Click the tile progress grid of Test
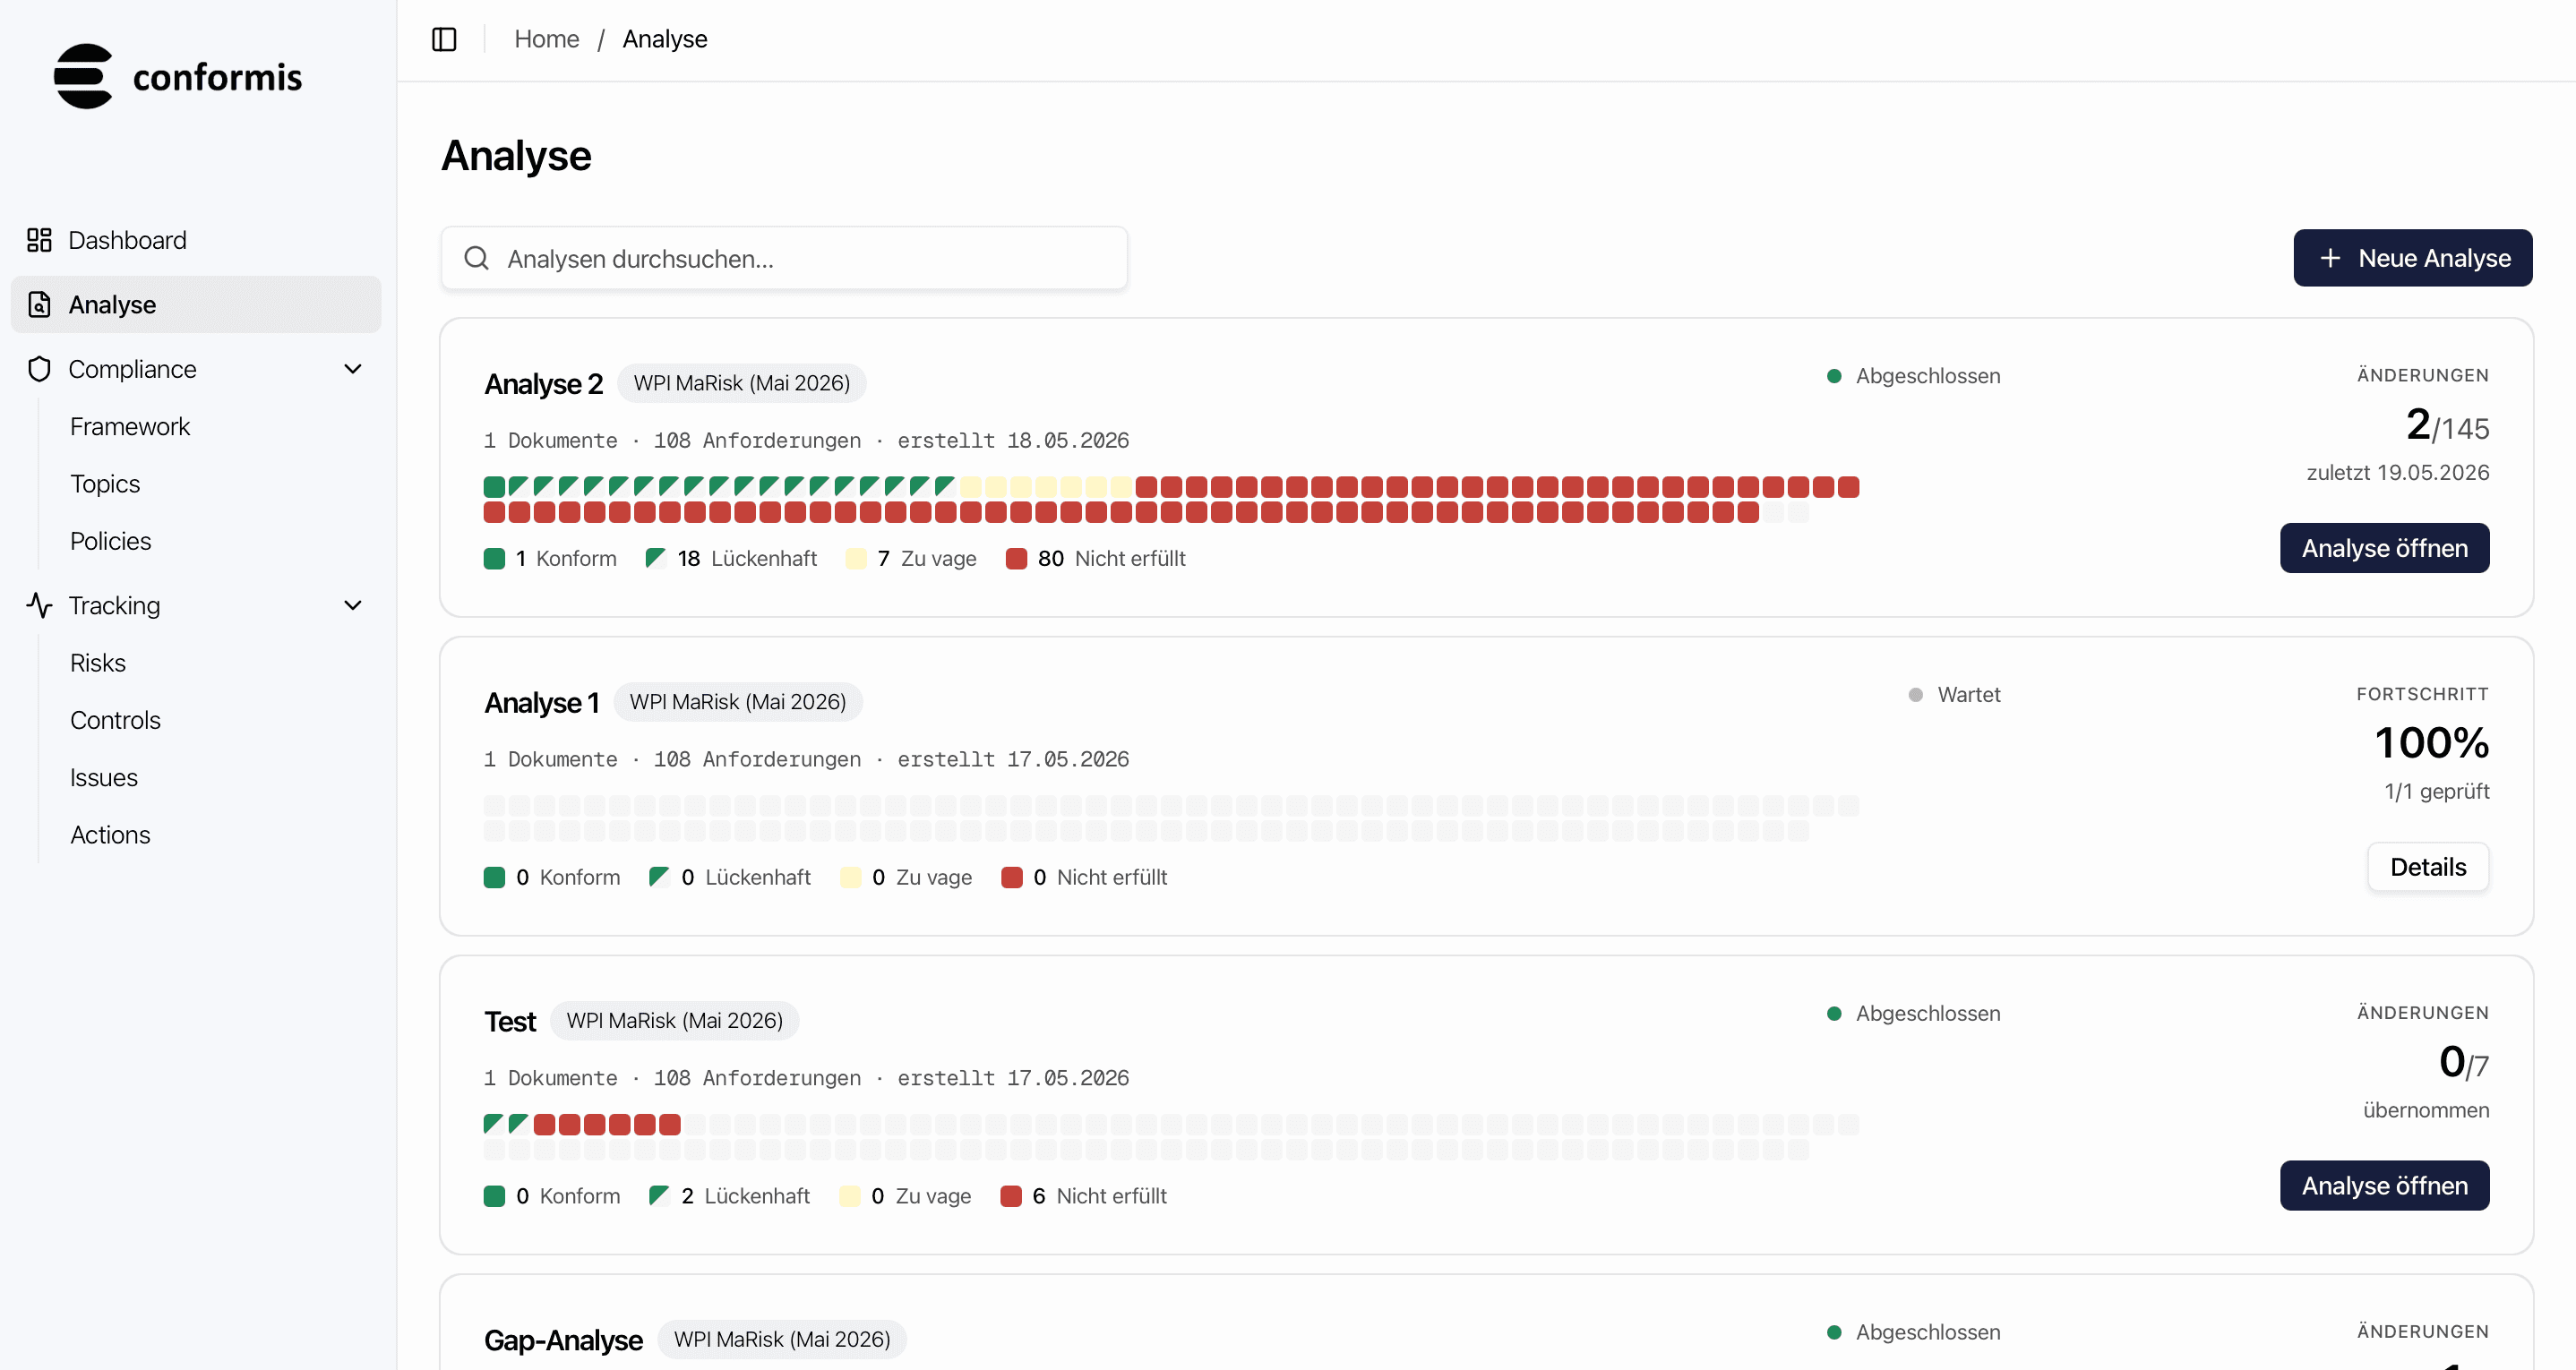 [1171, 1137]
